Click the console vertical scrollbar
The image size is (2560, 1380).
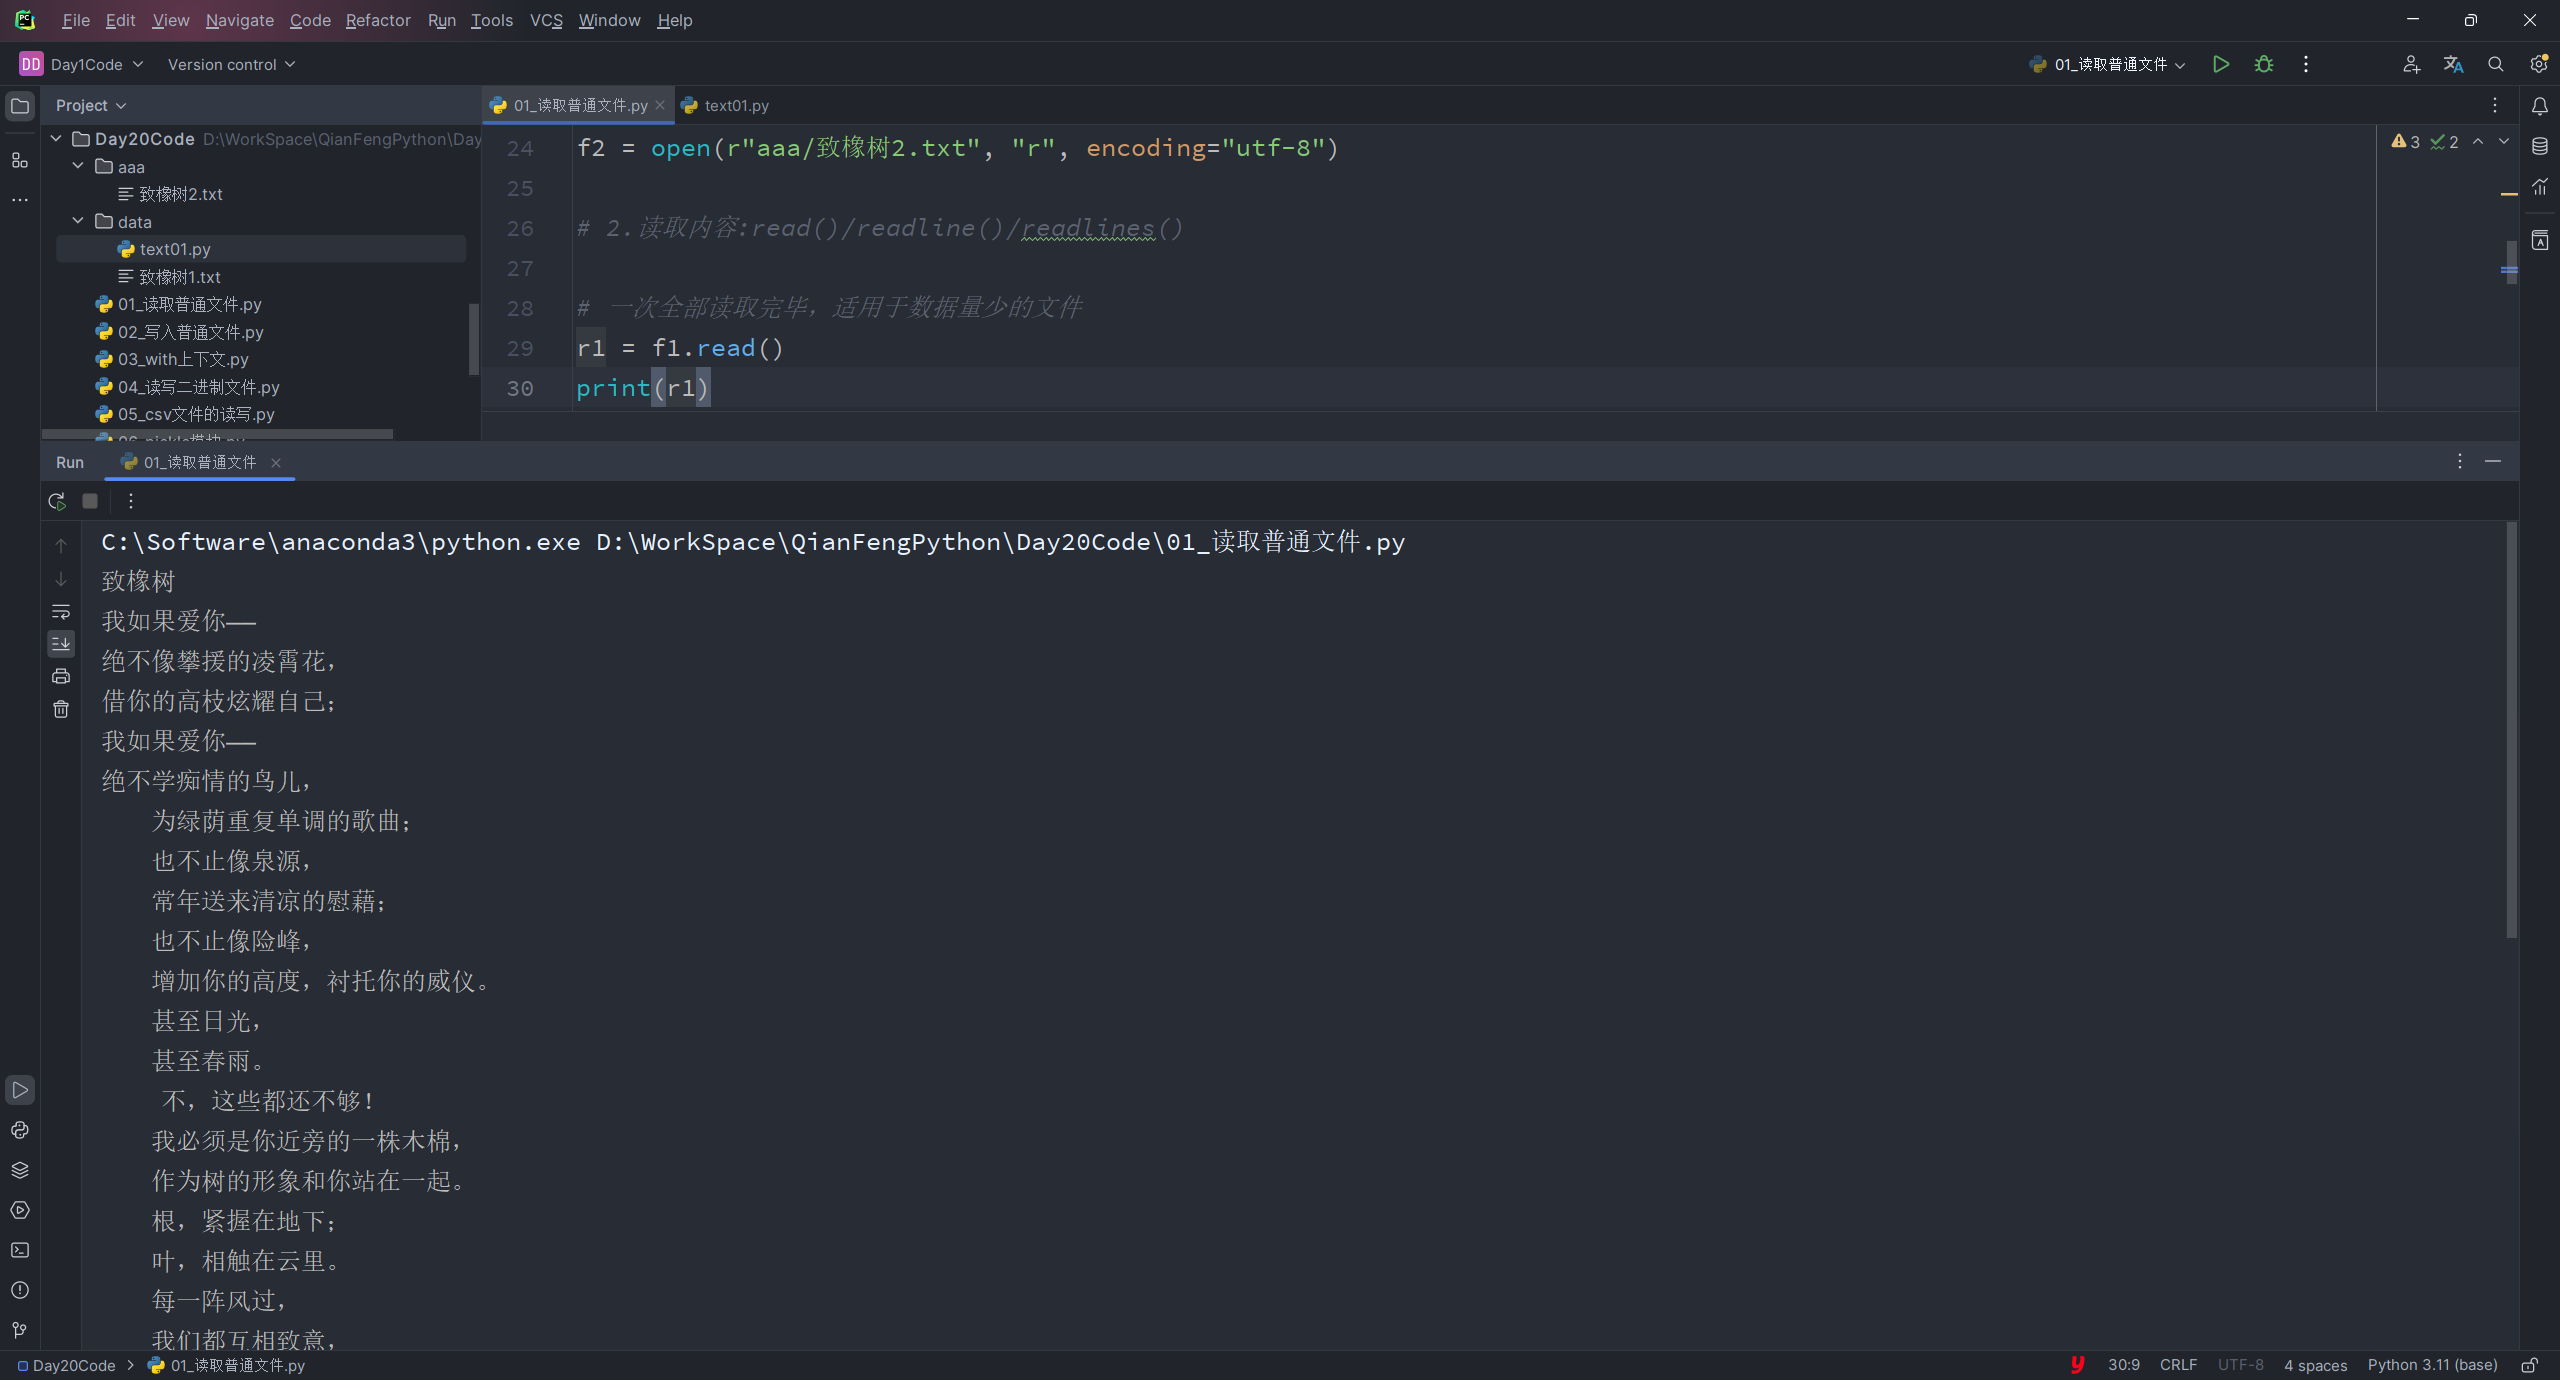click(x=2511, y=730)
